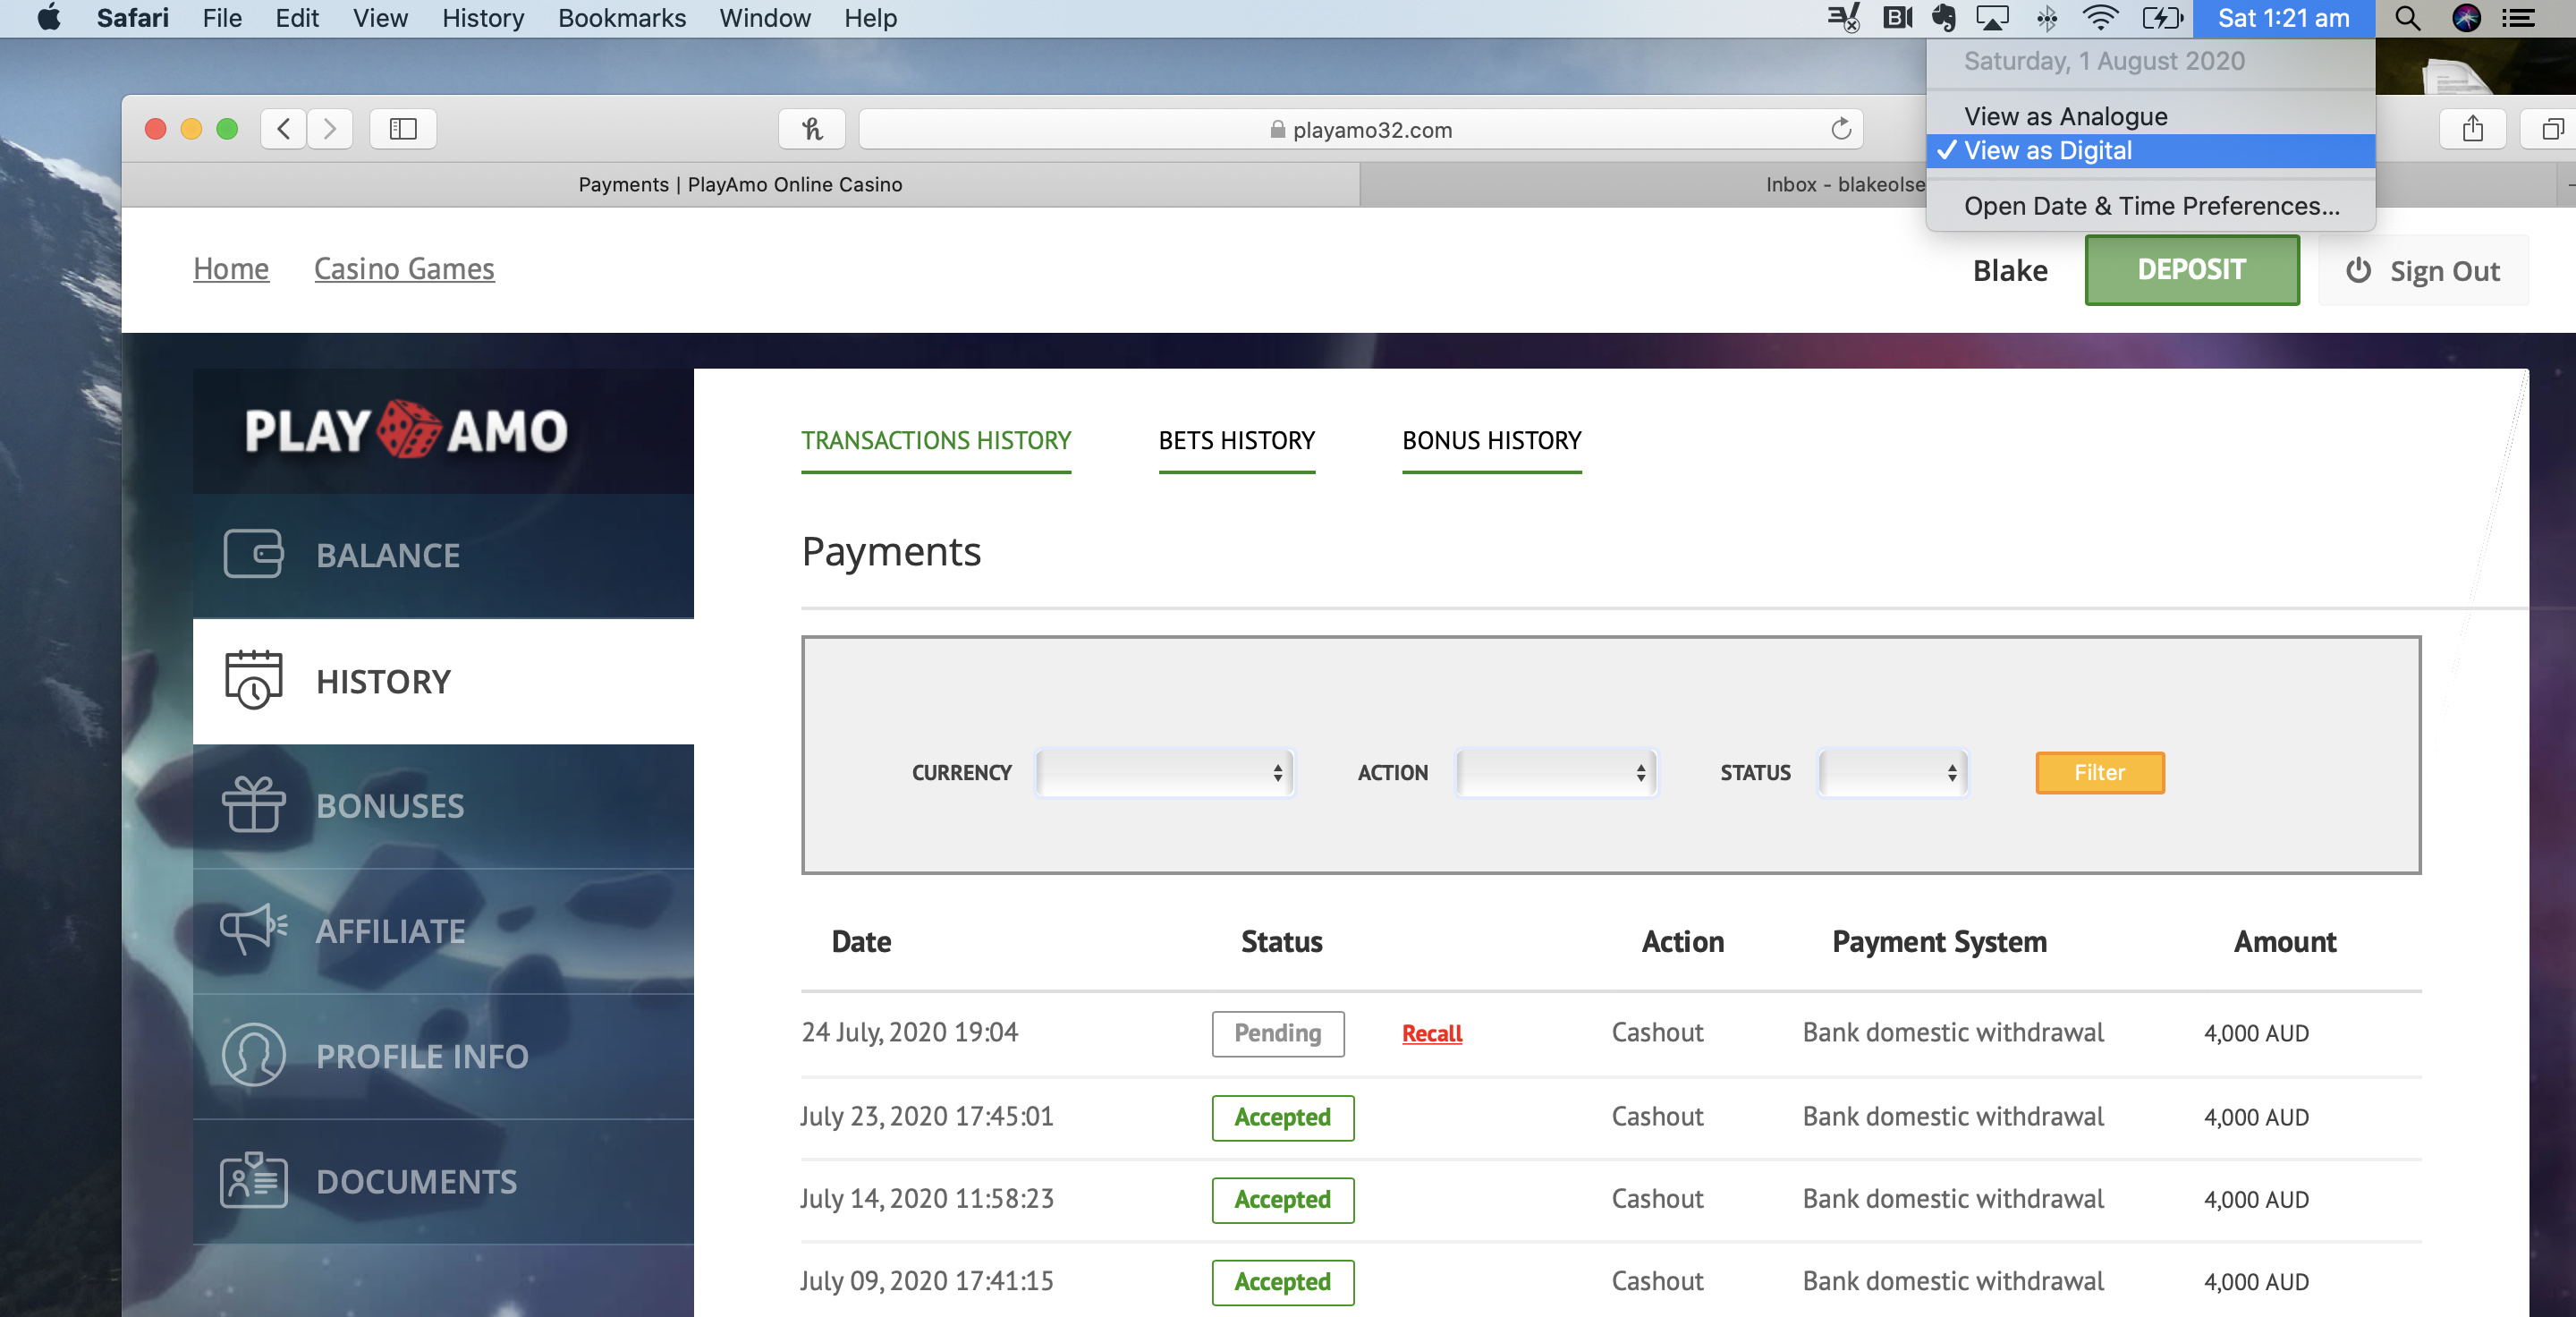Image resolution: width=2576 pixels, height=1317 pixels.
Task: Click the Honey extension icon
Action: point(812,129)
